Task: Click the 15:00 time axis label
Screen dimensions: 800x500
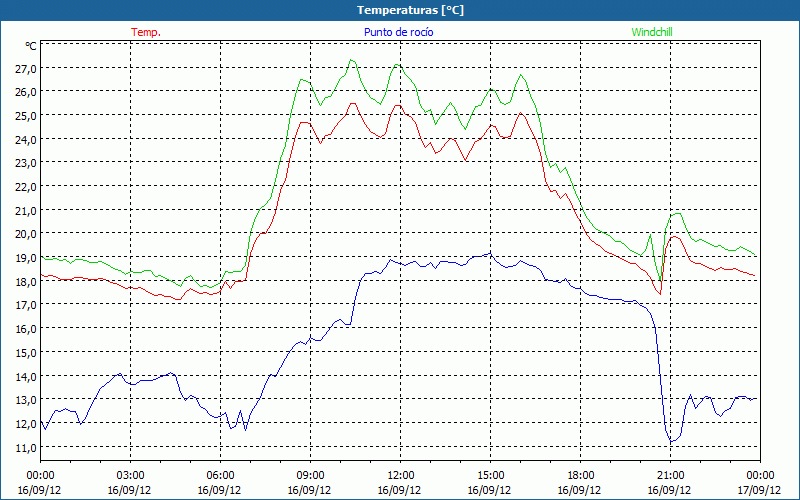Action: pyautogui.click(x=491, y=476)
